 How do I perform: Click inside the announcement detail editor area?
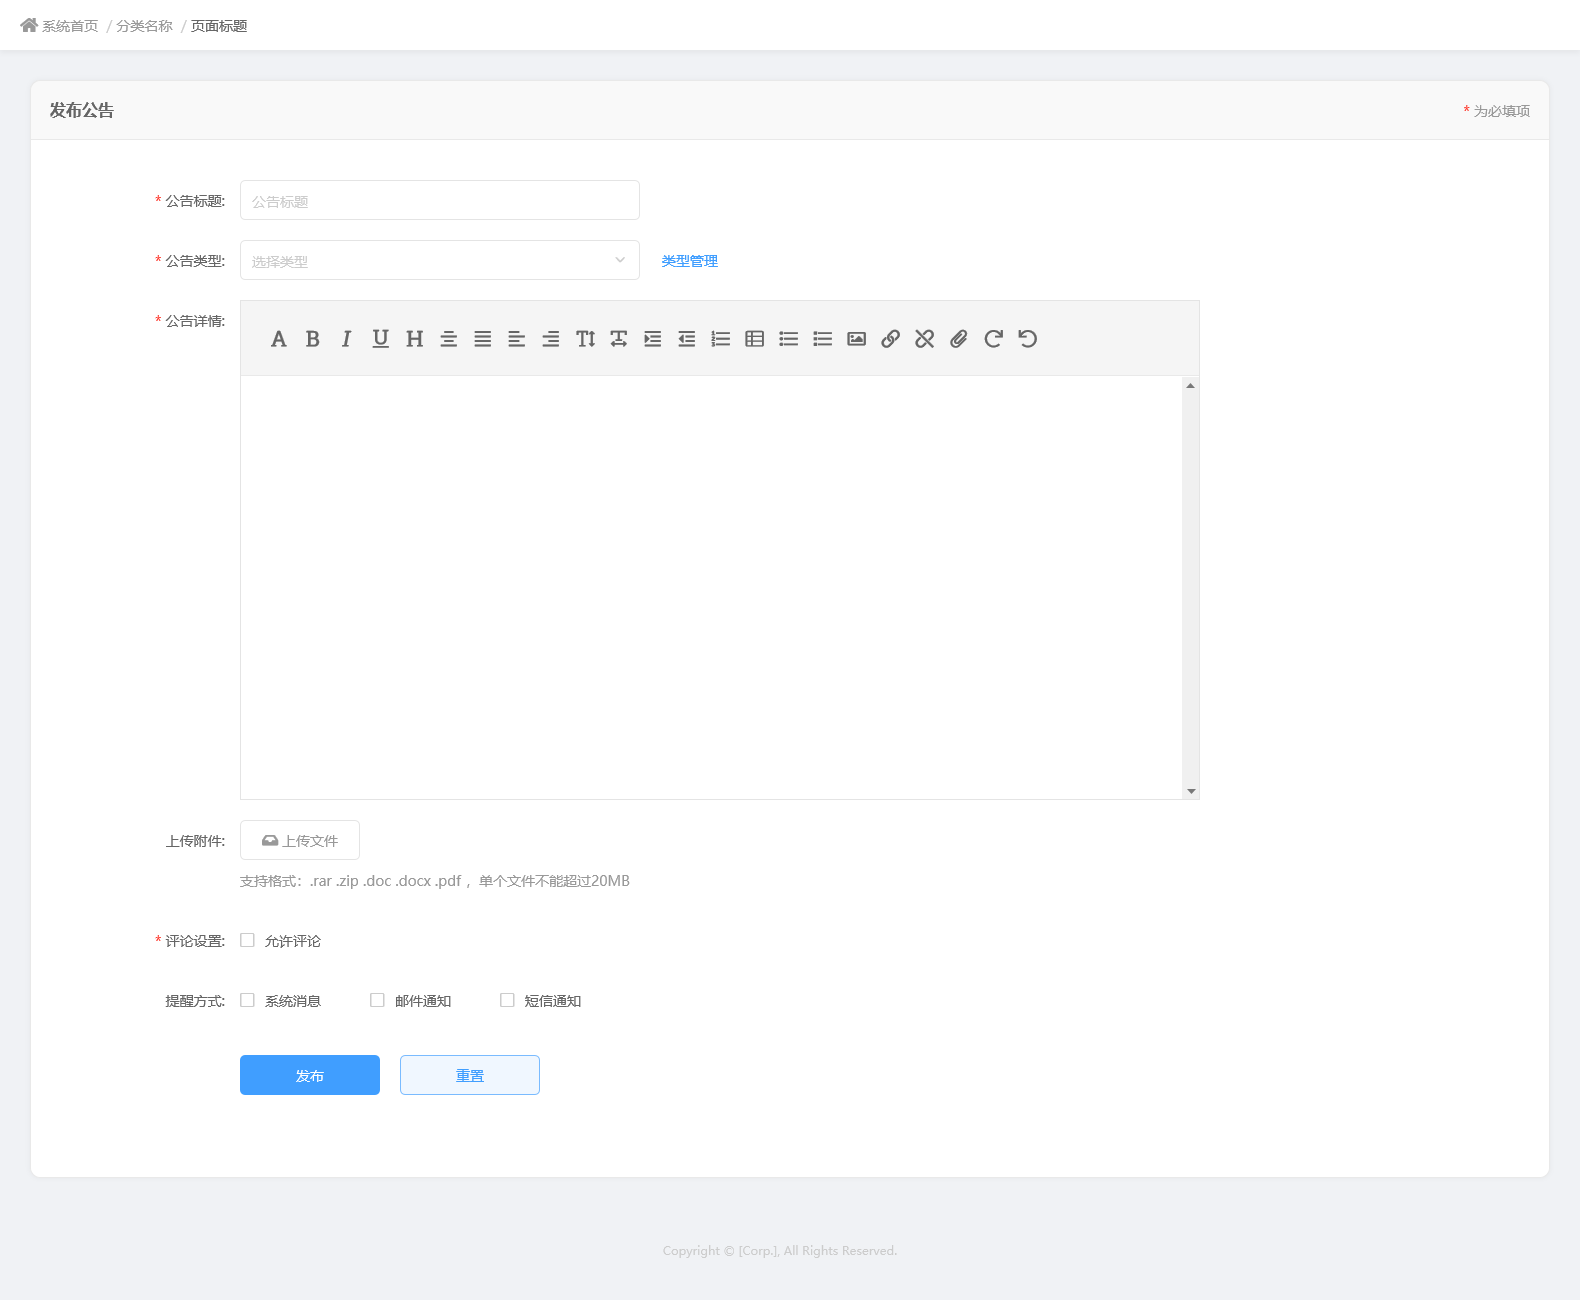coord(711,588)
